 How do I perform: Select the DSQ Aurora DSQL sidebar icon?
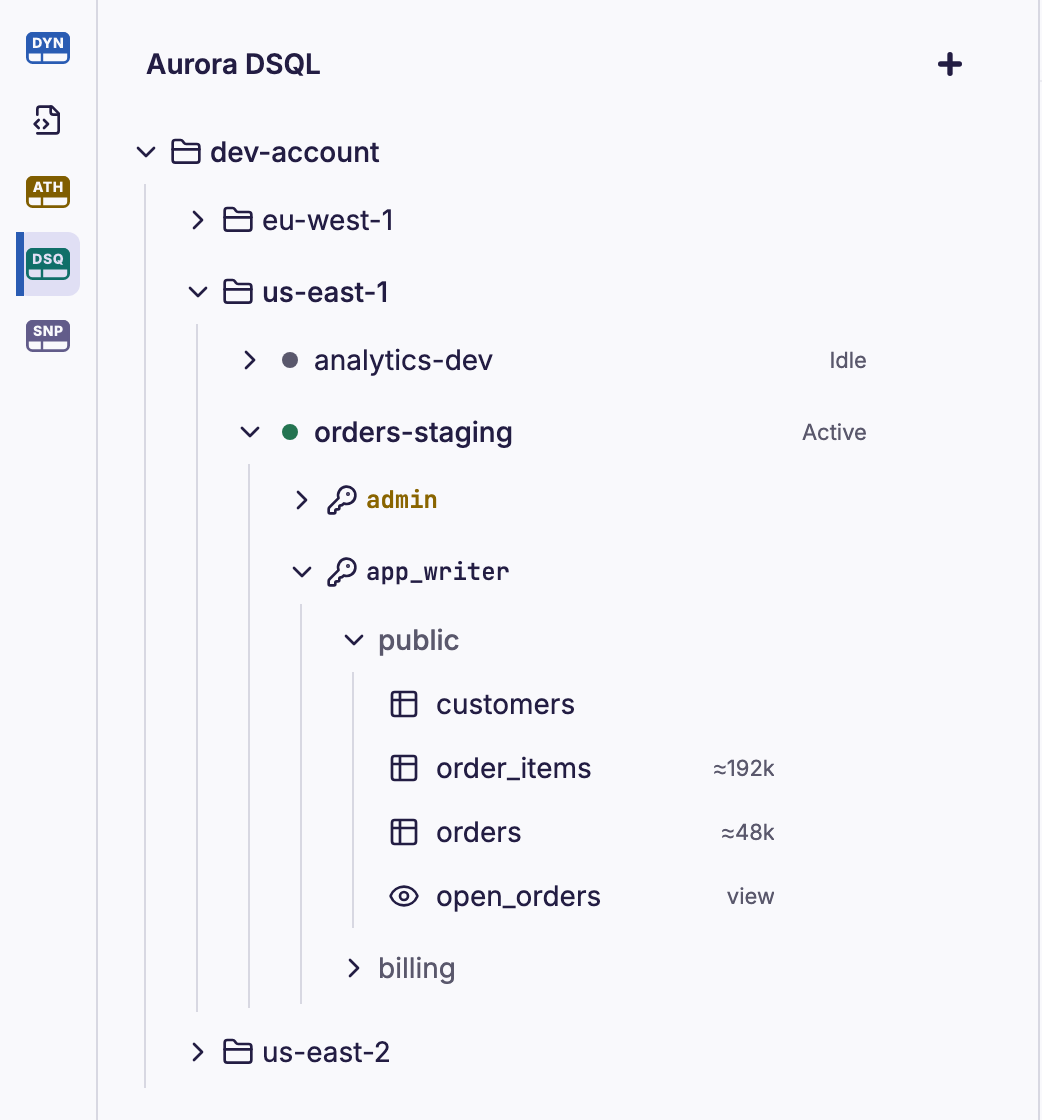pyautogui.click(x=48, y=264)
